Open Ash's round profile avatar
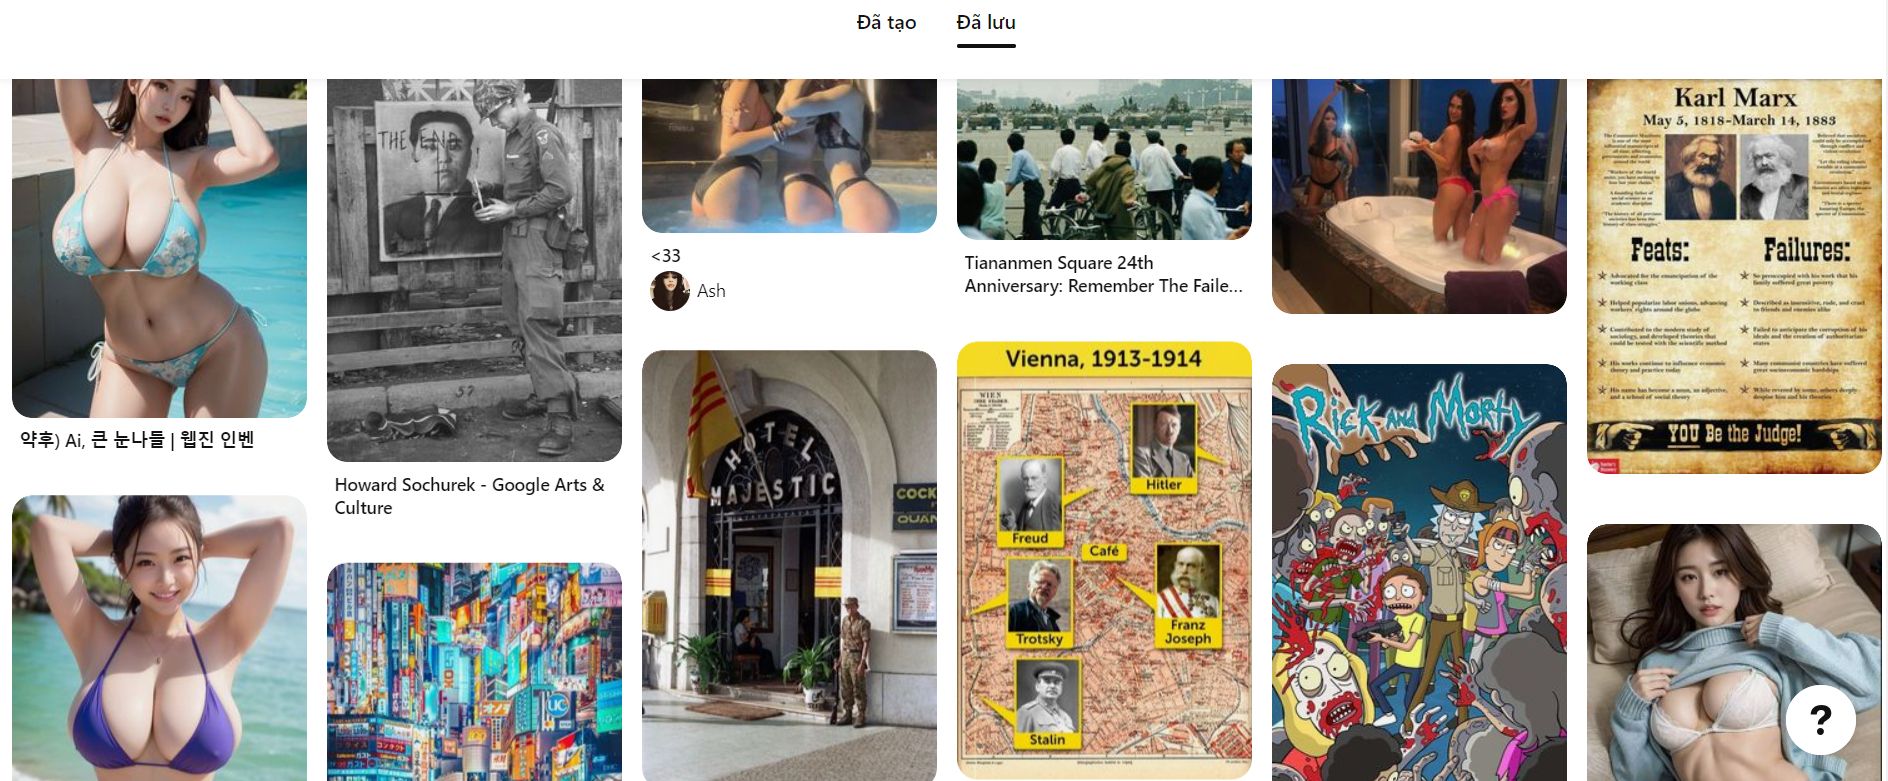Image resolution: width=1888 pixels, height=781 pixels. click(670, 291)
